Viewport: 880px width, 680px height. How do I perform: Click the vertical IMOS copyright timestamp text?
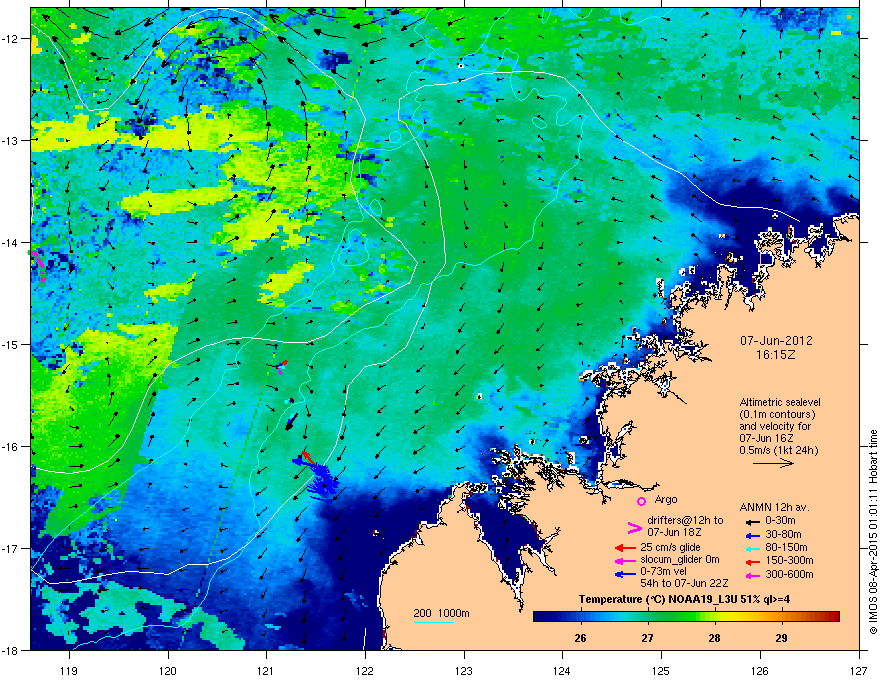[873, 532]
